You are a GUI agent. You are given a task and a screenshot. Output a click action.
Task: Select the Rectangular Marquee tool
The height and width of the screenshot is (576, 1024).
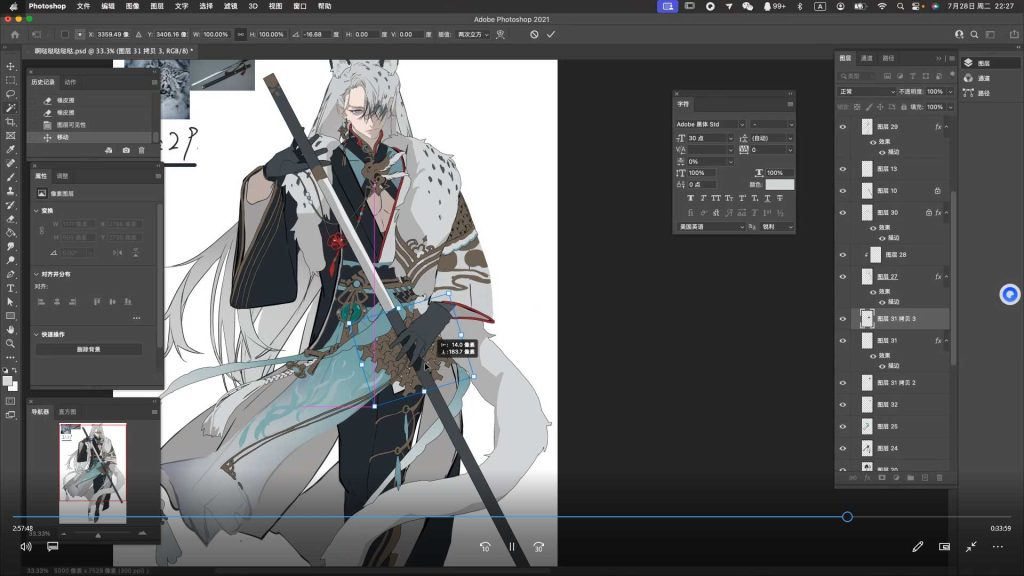tap(10, 80)
